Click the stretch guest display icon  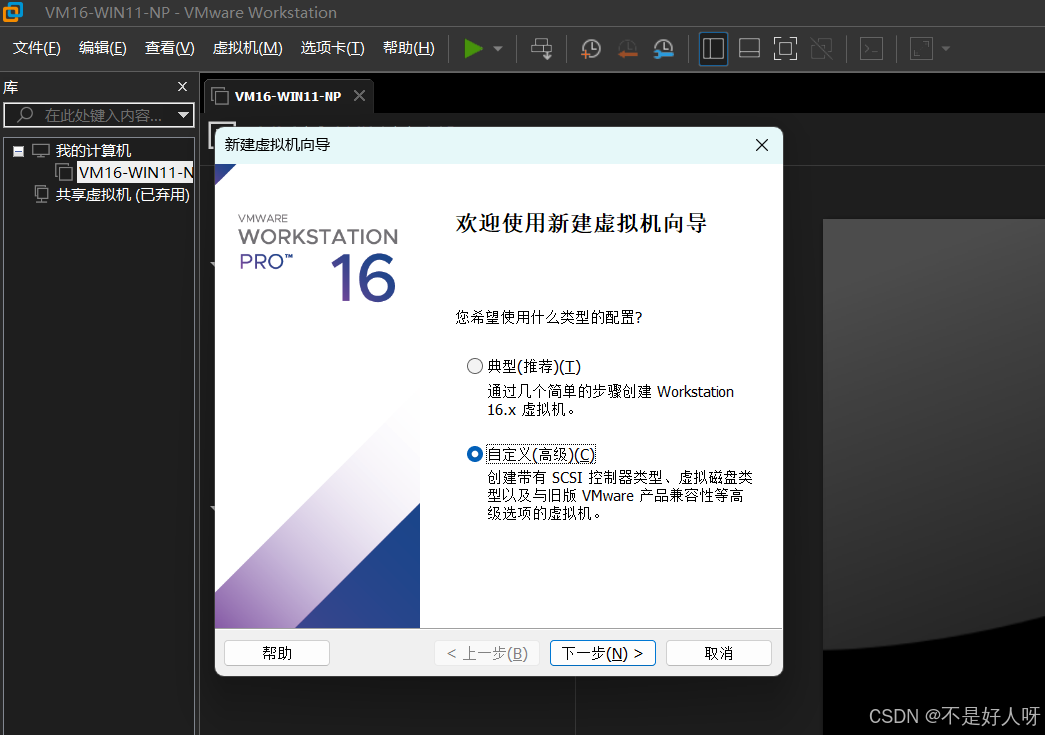[921, 49]
